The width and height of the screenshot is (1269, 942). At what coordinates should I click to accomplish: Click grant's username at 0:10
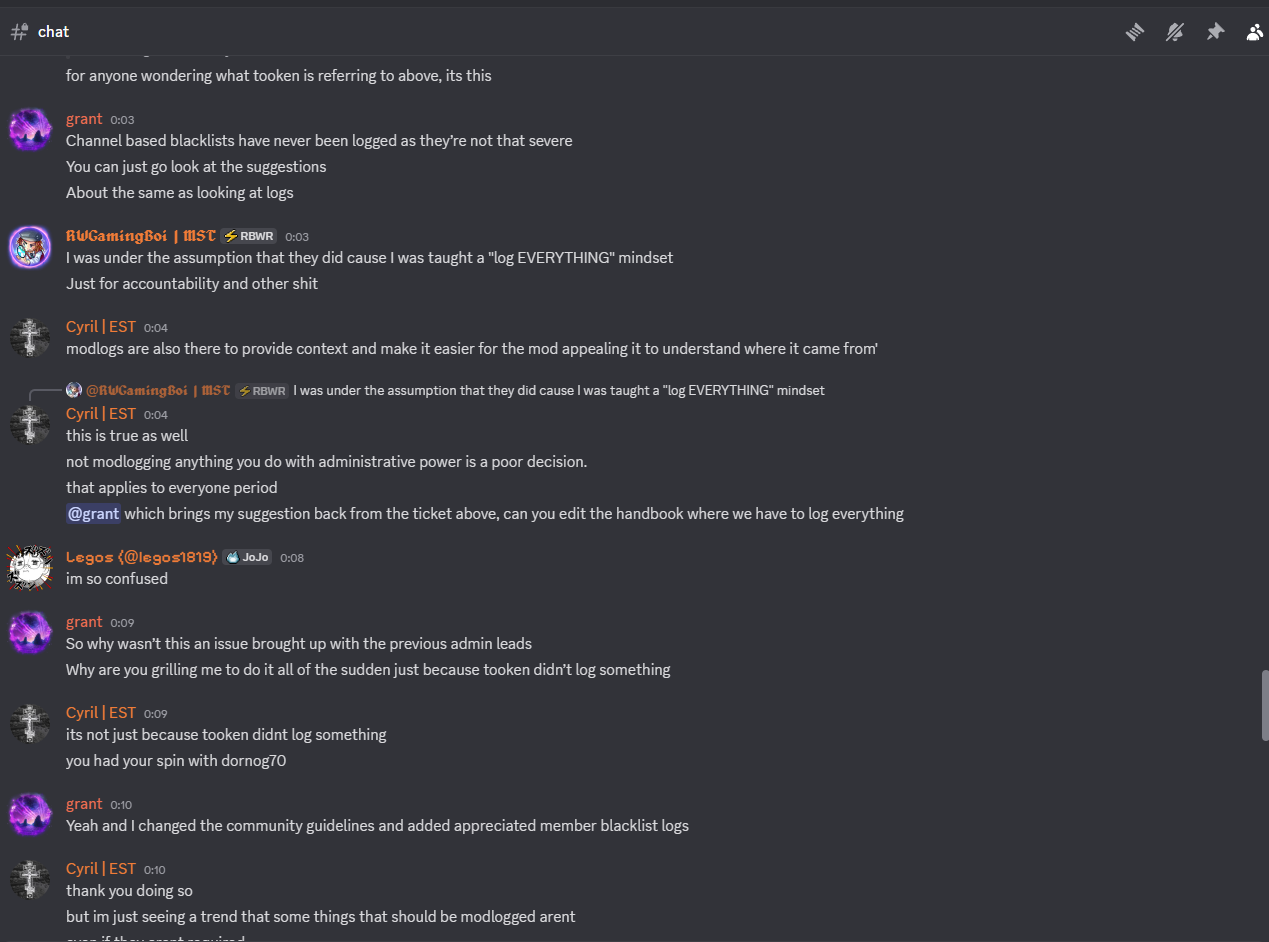(x=84, y=804)
